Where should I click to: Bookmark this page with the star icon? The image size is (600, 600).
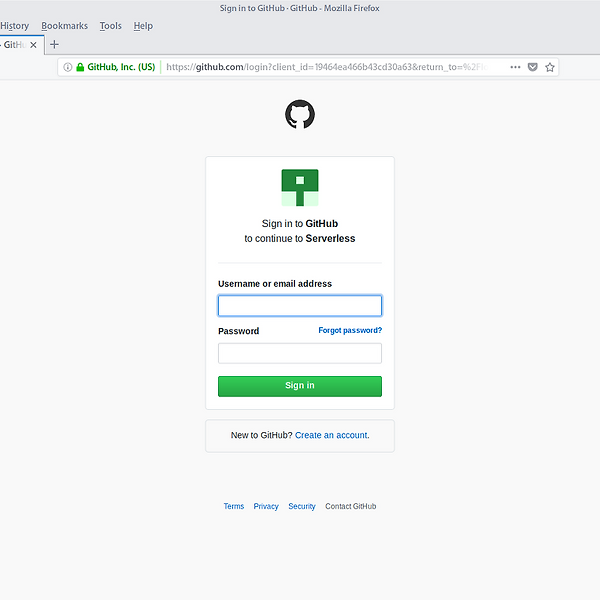pyautogui.click(x=550, y=67)
